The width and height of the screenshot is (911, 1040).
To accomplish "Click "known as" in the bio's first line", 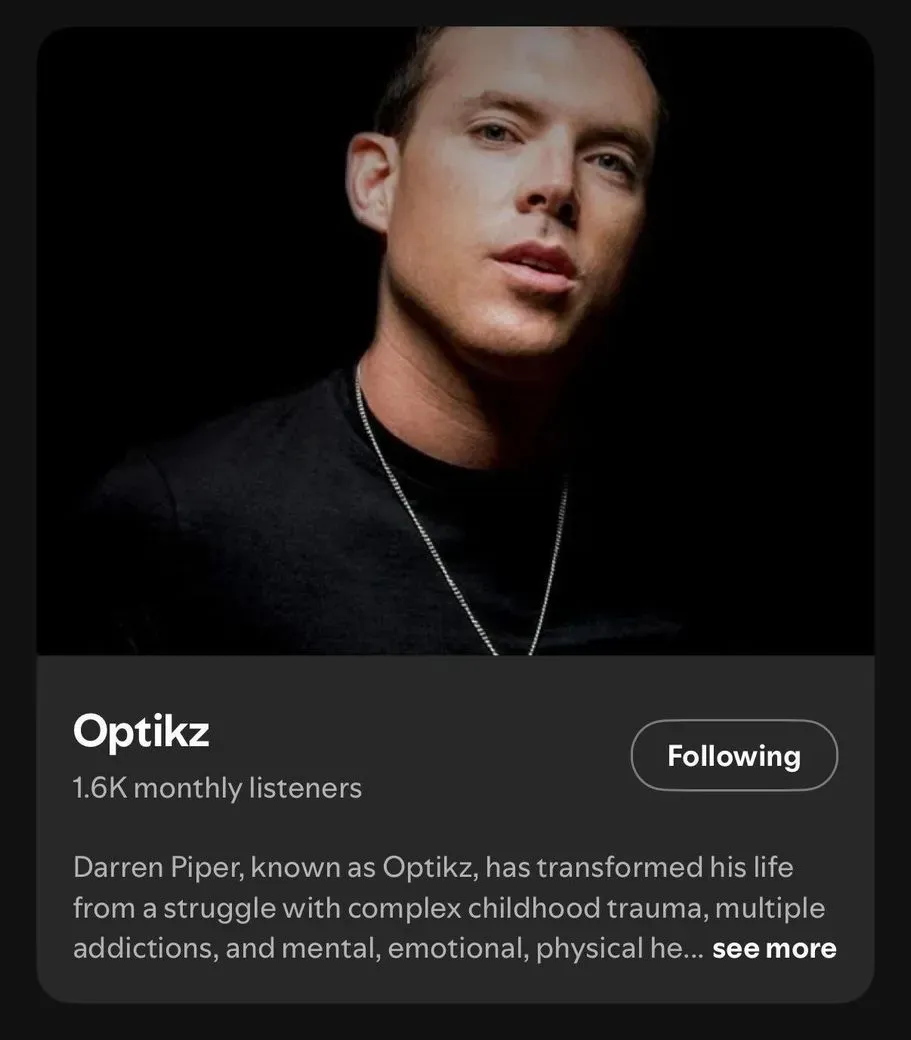I will pyautogui.click(x=311, y=867).
